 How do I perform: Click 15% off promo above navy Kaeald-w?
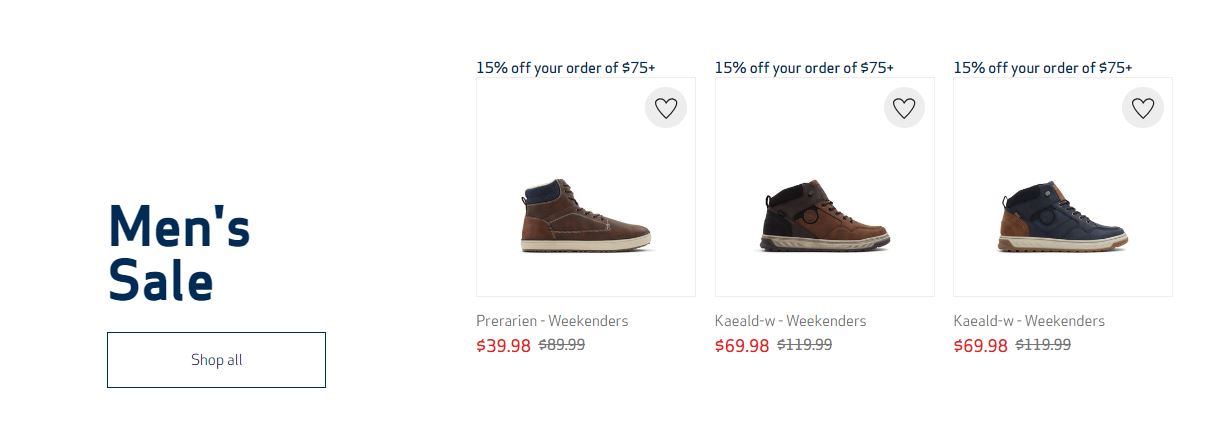coord(1042,68)
